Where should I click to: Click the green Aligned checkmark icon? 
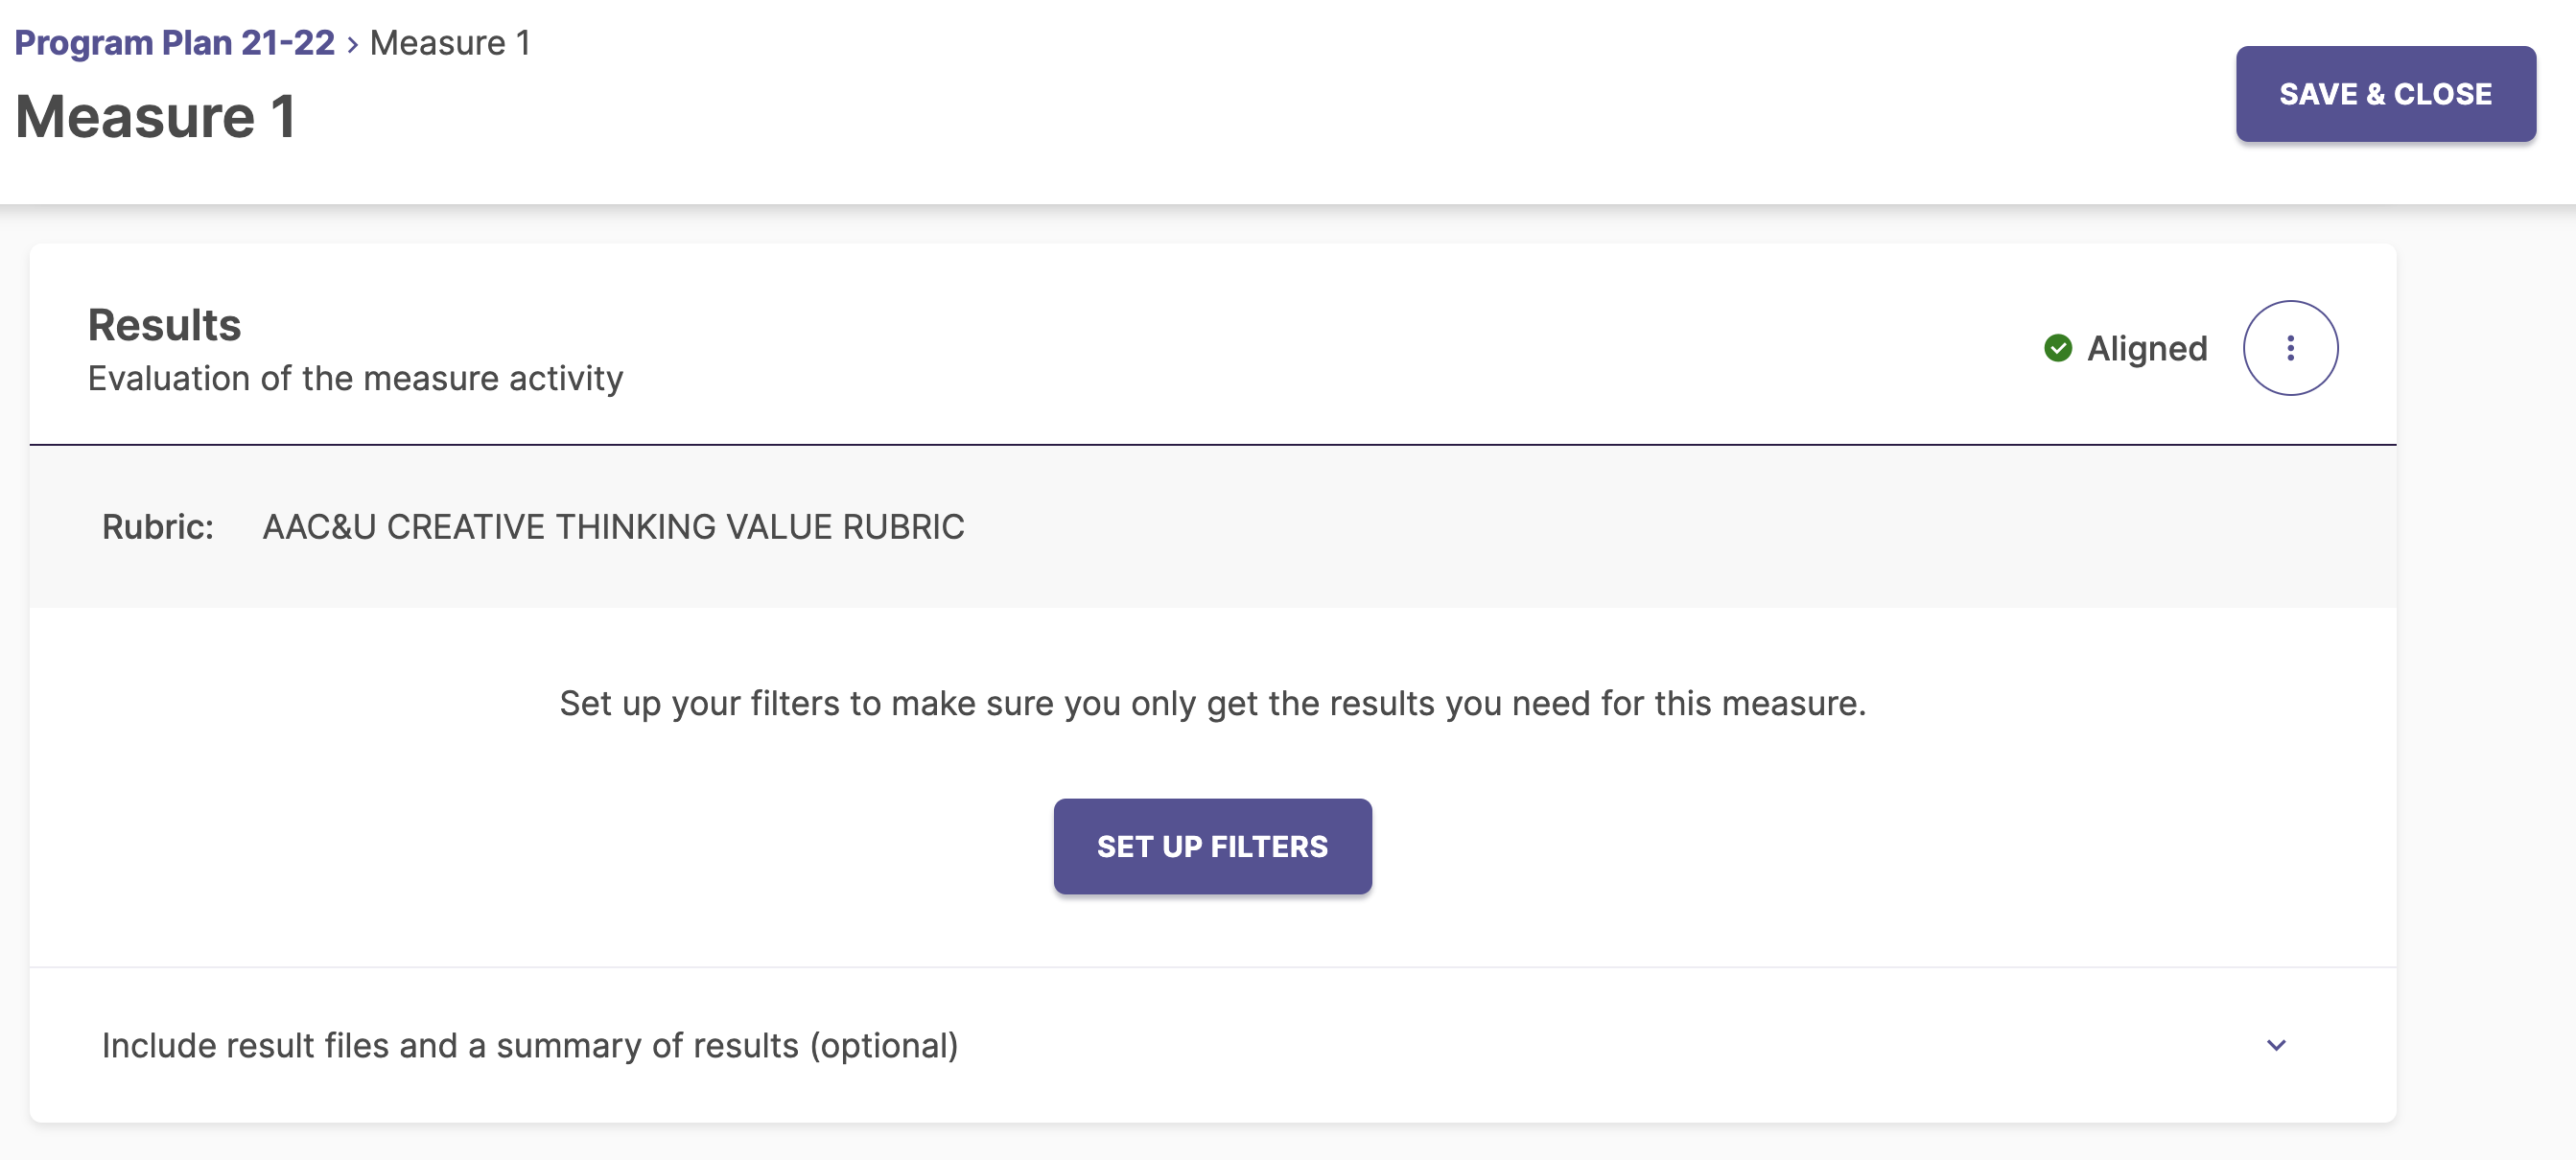coord(2058,348)
